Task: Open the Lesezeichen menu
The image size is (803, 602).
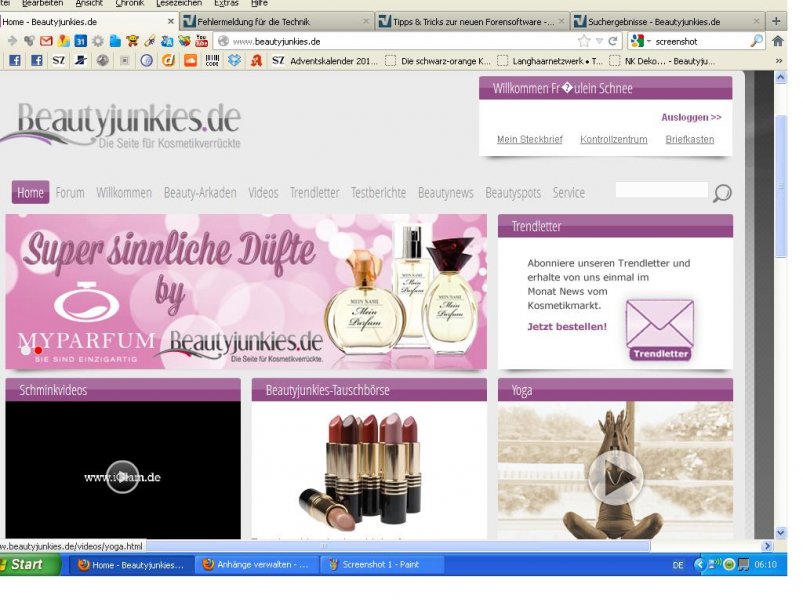Action: [x=178, y=3]
